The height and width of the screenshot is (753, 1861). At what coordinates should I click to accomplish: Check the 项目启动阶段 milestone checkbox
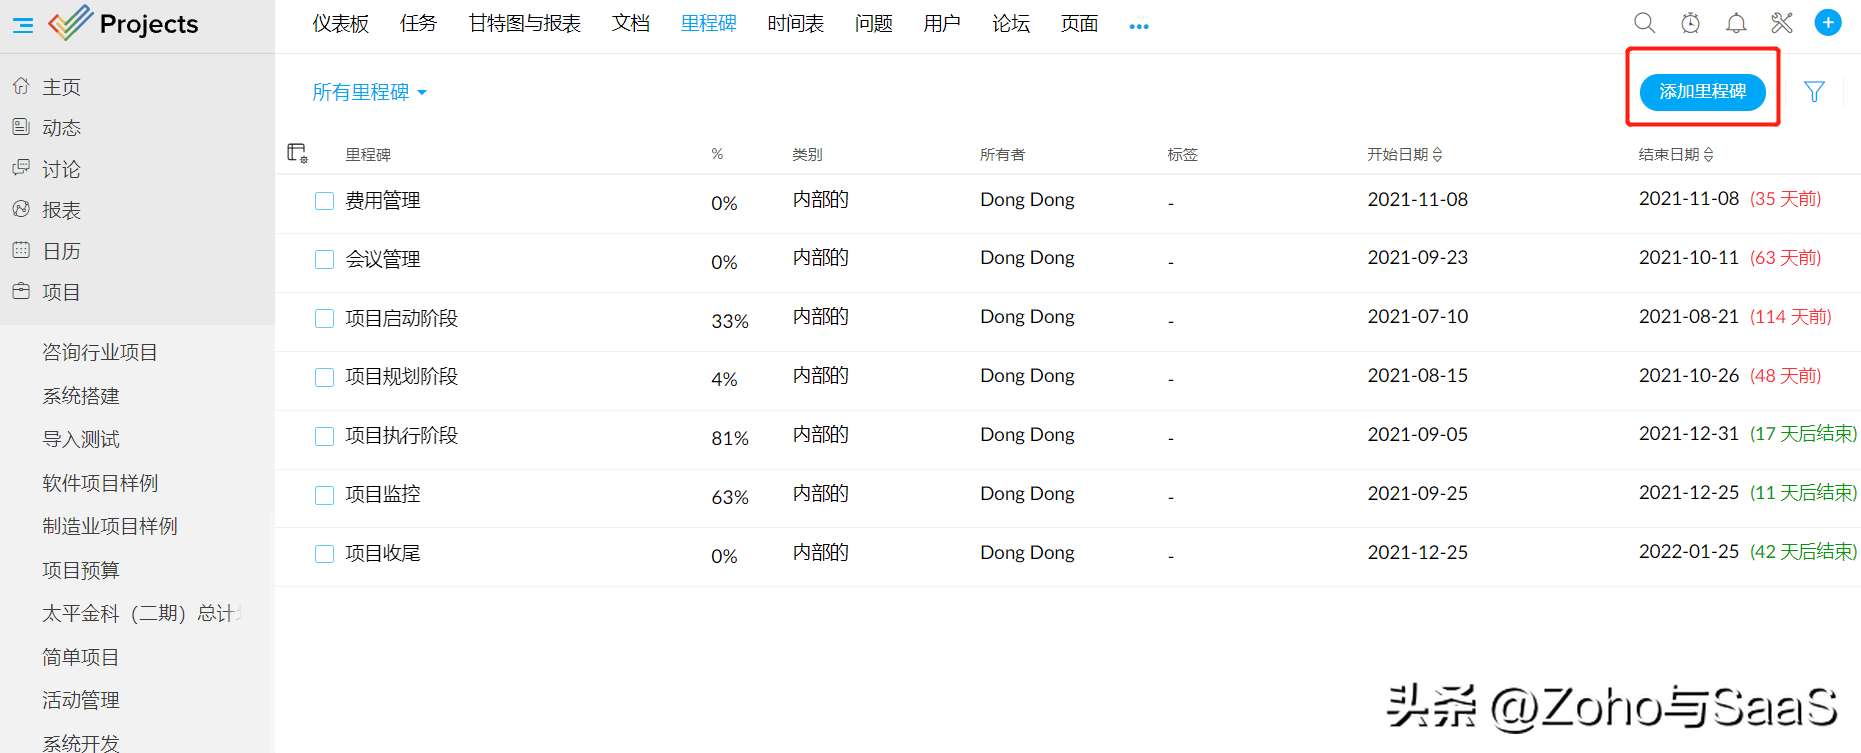point(324,319)
